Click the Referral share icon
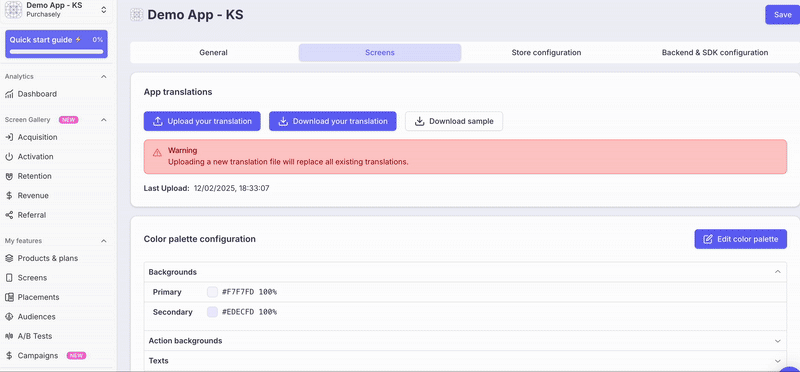800x372 pixels. 9,215
